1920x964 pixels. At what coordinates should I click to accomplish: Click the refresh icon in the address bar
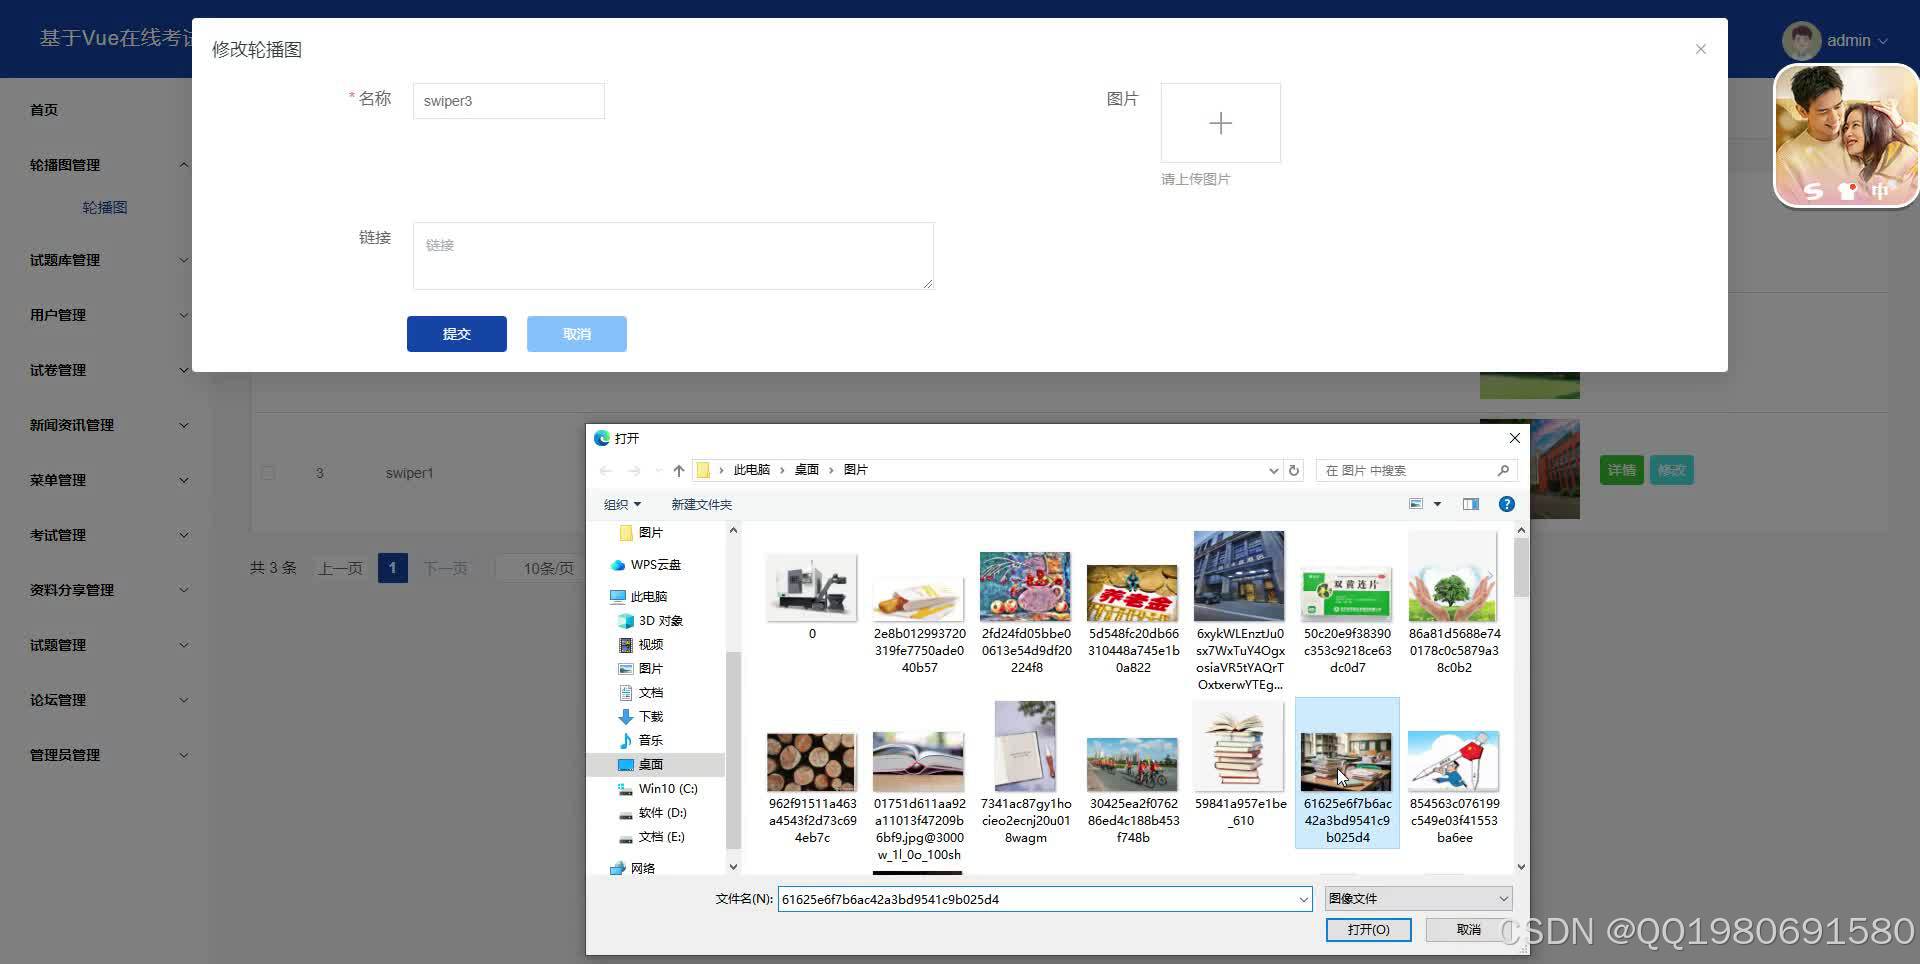[x=1293, y=469]
